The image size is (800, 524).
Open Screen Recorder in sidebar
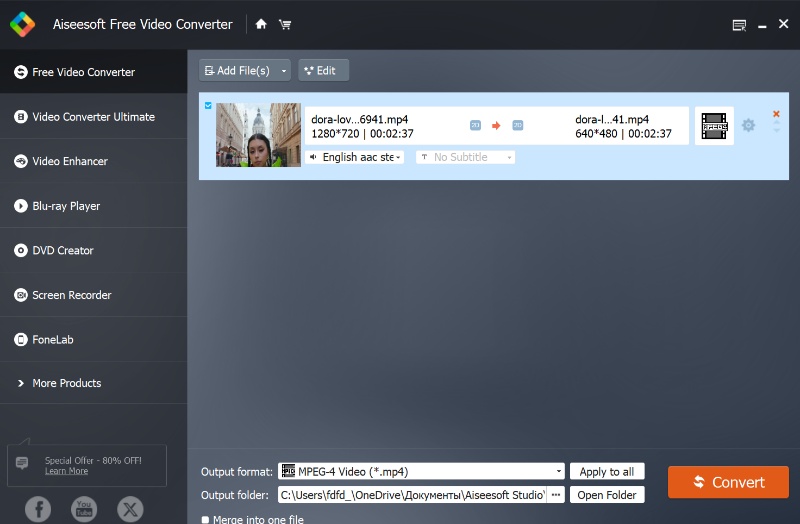[93, 295]
